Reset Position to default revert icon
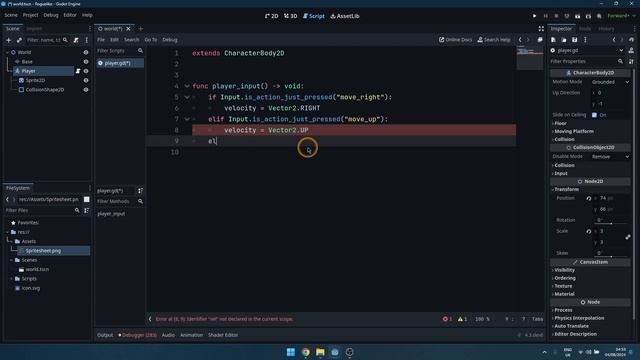Screen dimensions: 640x360 (x=589, y=198)
